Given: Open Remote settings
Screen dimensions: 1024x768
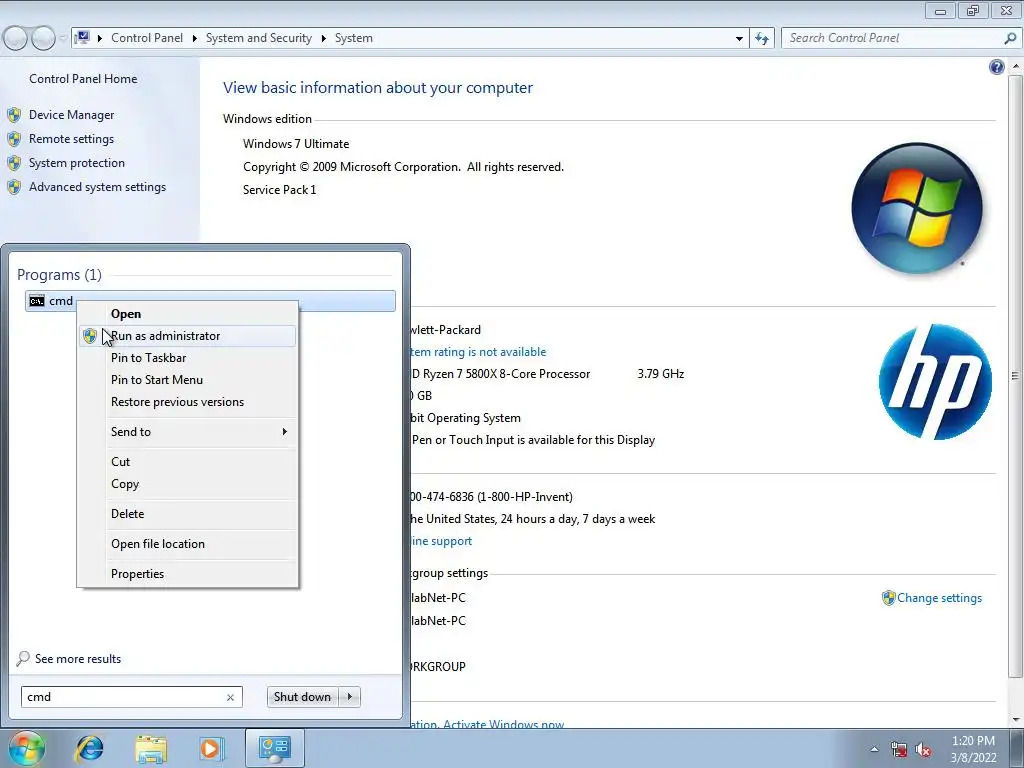Looking at the screenshot, I should (x=71, y=139).
